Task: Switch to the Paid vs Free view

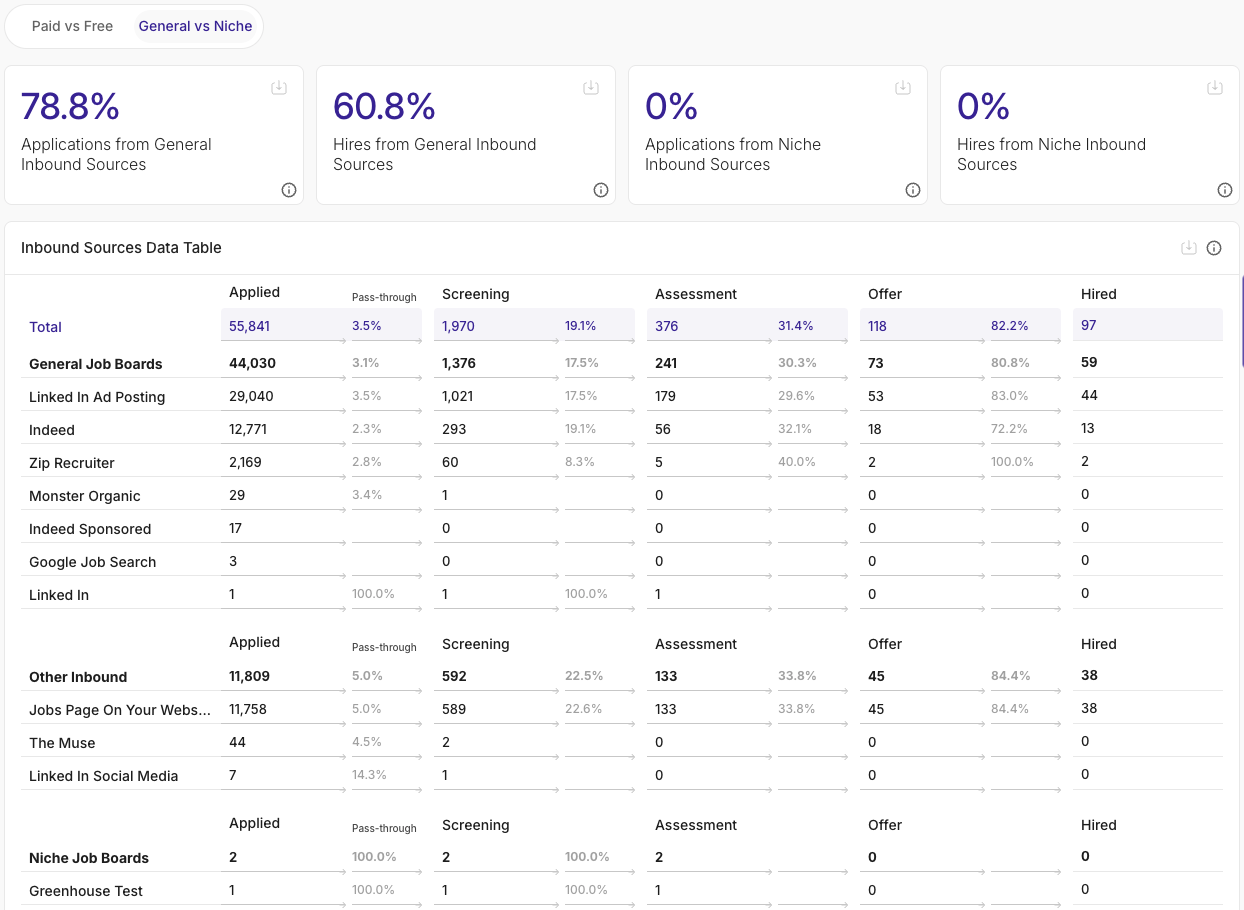Action: (72, 26)
